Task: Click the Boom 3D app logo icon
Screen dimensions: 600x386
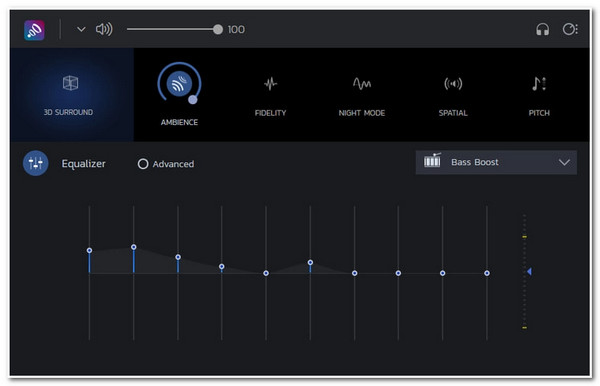Action: [x=34, y=30]
